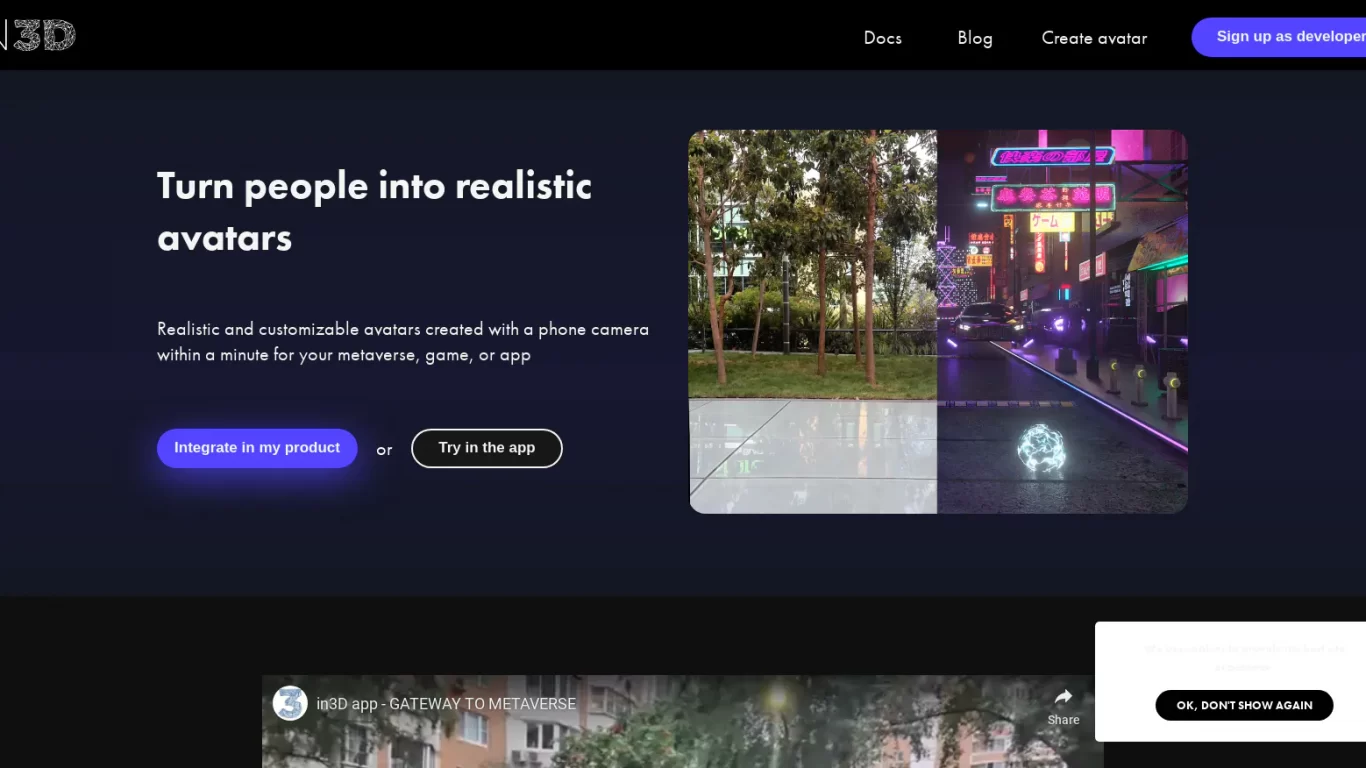
Task: Click the YouTube Share arrow icon
Action: [1063, 697]
